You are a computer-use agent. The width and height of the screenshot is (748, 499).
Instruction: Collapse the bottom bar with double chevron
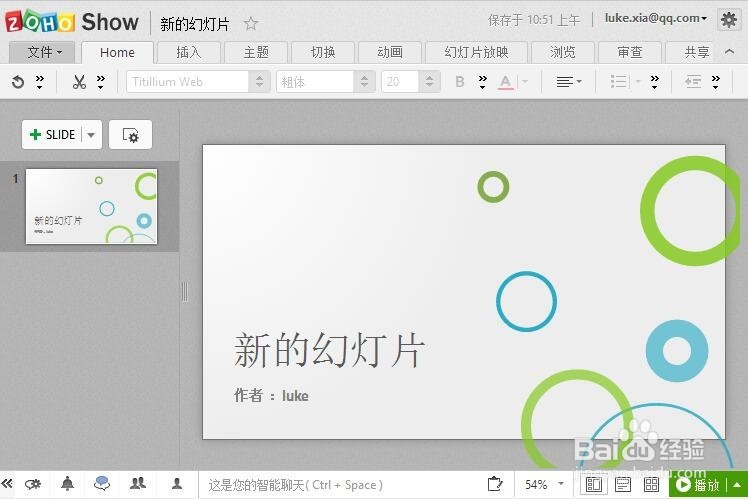coord(7,484)
